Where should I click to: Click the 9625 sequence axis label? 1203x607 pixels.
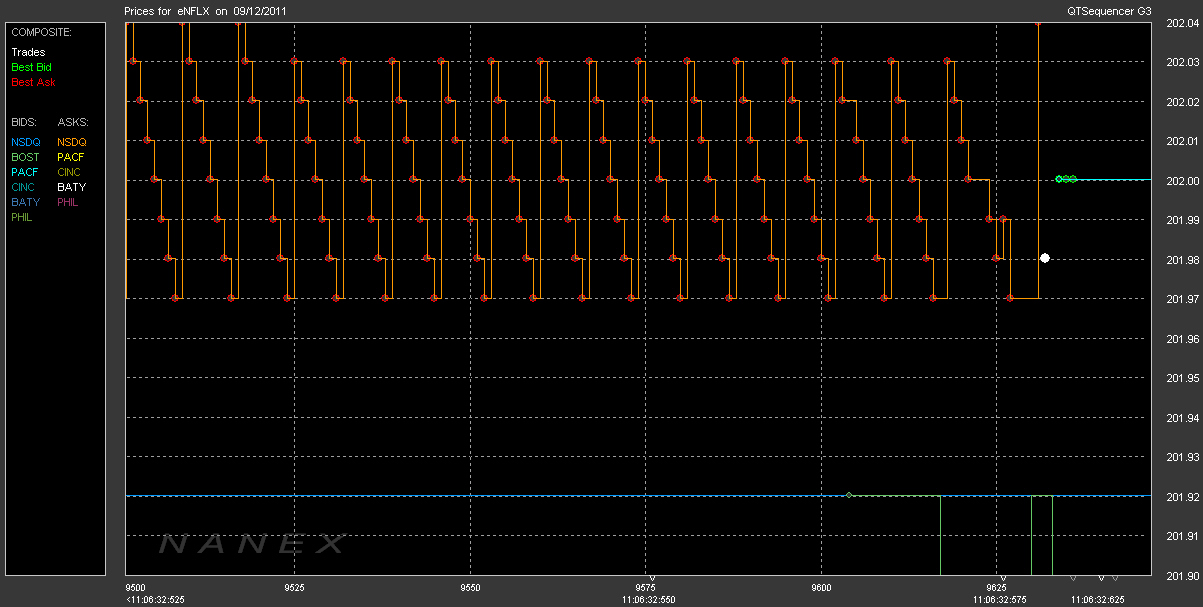click(996, 587)
